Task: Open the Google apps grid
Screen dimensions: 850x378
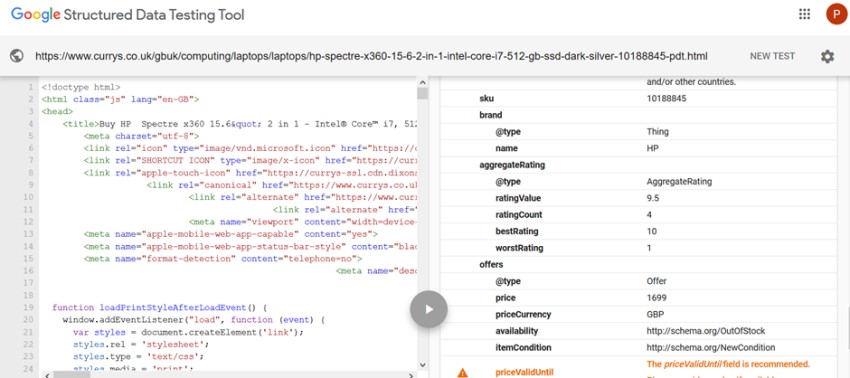Action: (x=804, y=14)
